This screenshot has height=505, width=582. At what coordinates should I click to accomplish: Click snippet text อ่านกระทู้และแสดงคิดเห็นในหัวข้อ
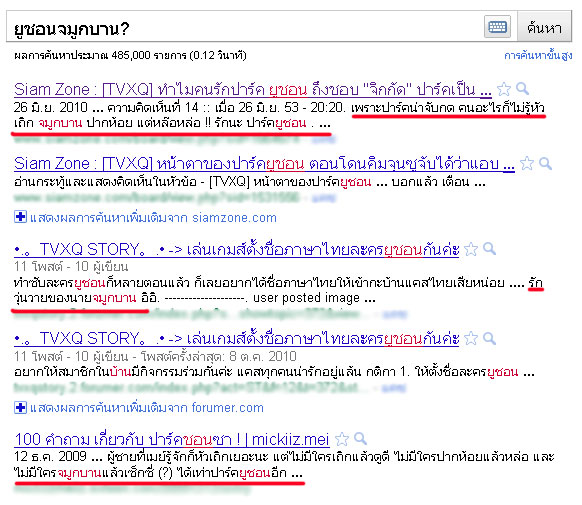[x=105, y=182]
